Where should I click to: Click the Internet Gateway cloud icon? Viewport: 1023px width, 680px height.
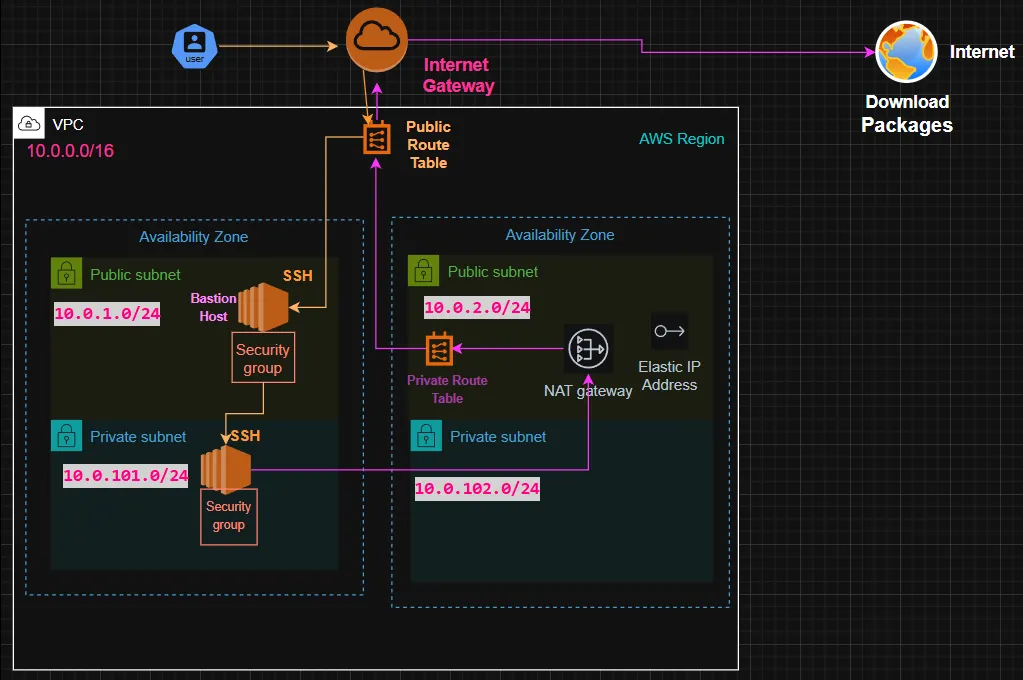[x=377, y=39]
